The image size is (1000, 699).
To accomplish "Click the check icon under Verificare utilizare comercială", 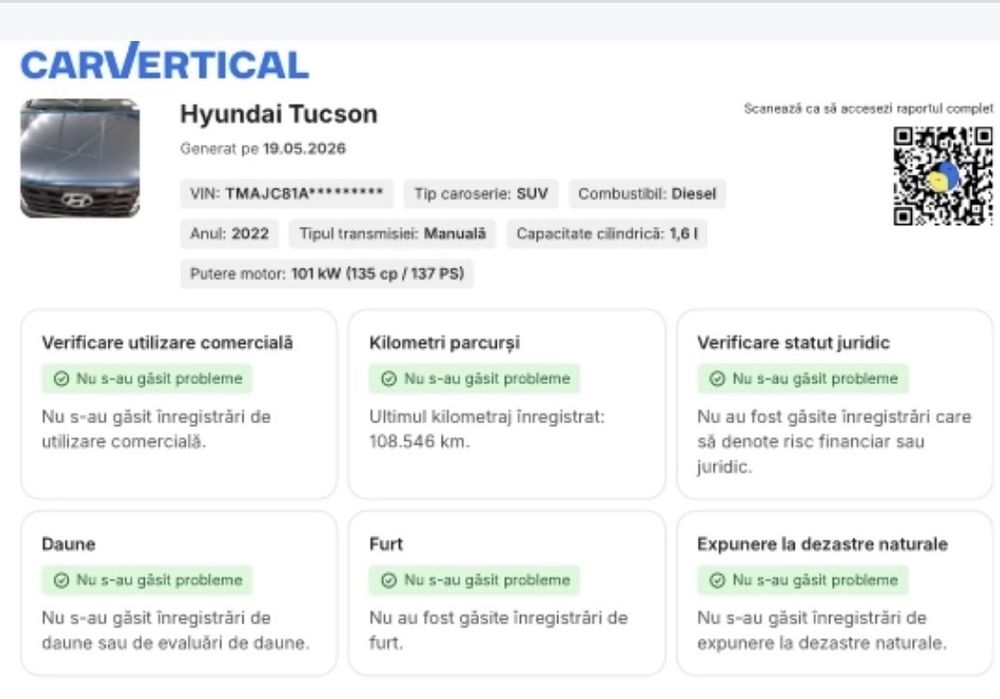I will (61, 379).
